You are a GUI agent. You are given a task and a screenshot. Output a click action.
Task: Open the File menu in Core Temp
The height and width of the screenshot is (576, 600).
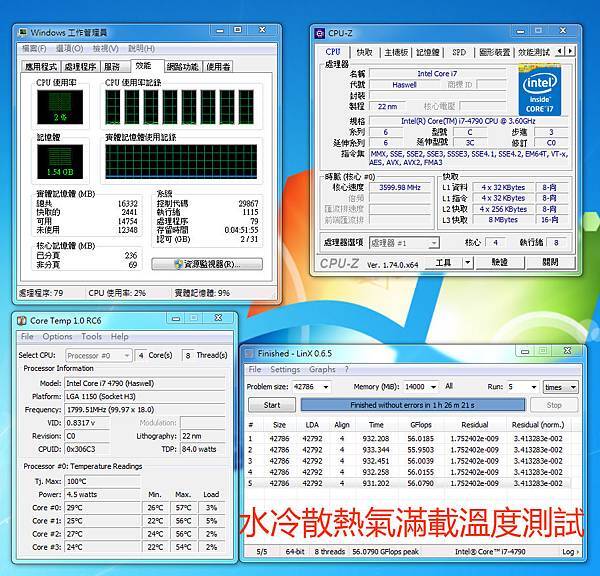click(27, 337)
